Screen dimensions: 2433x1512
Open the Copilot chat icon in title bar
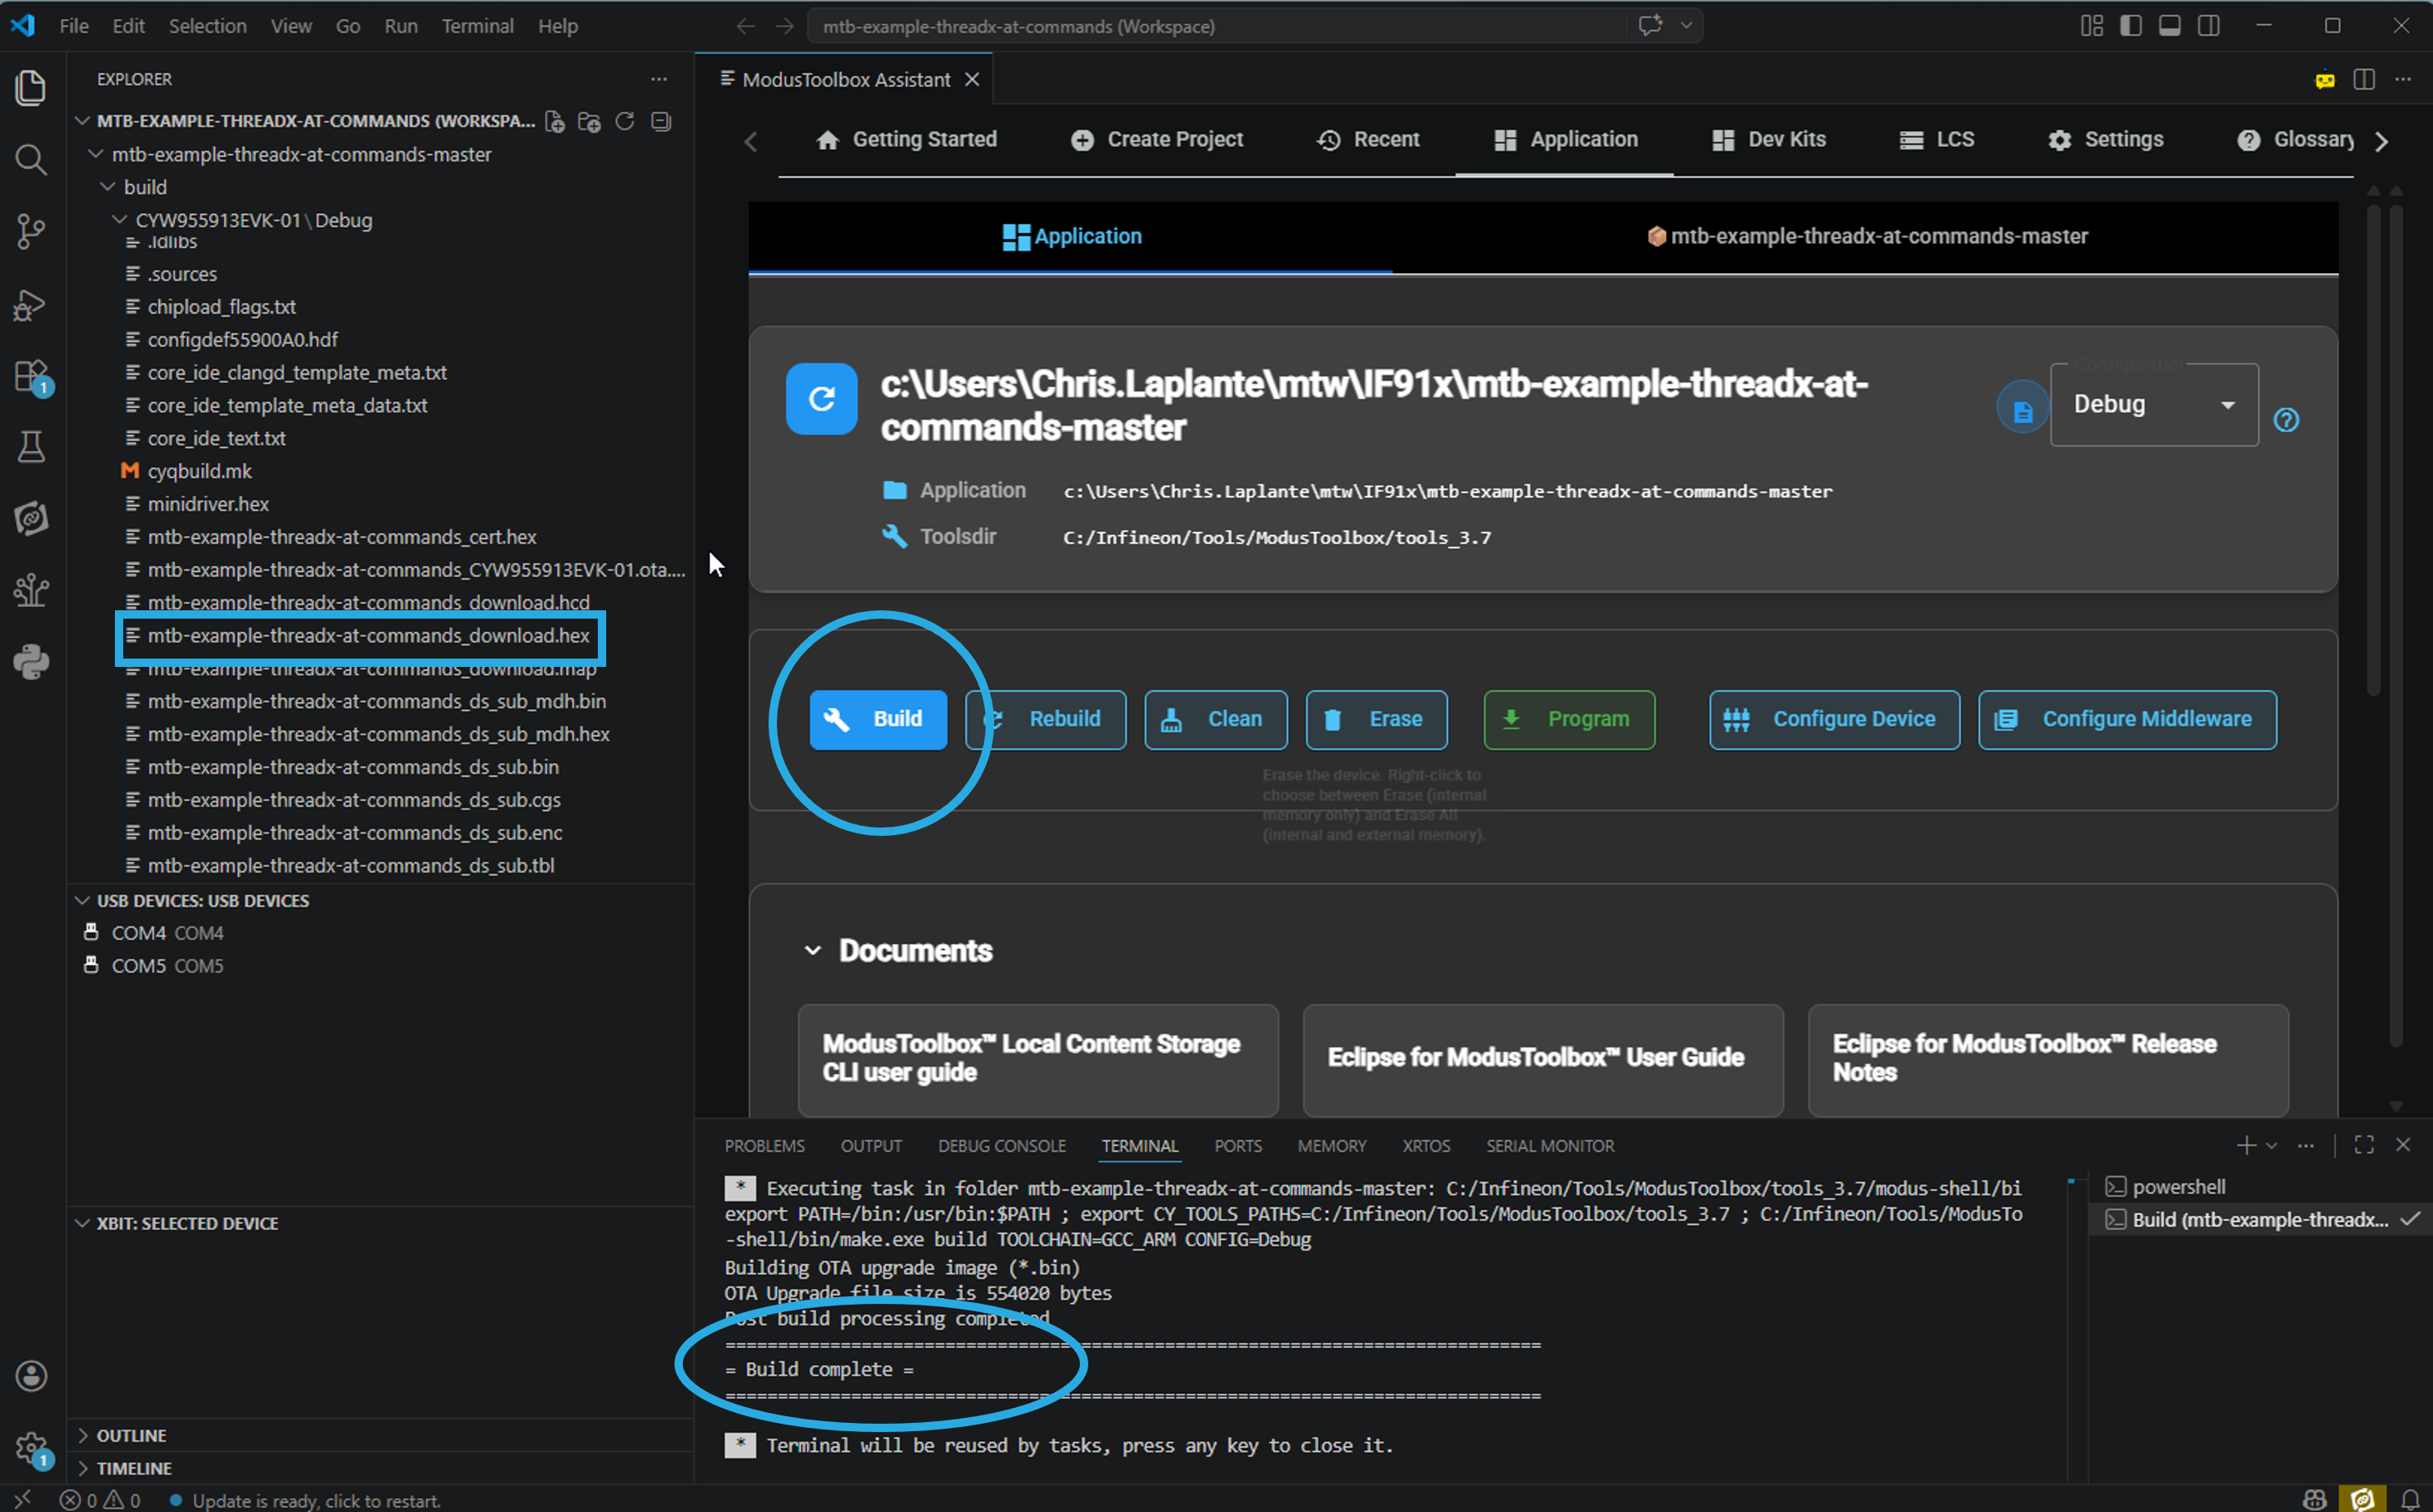1650,26
